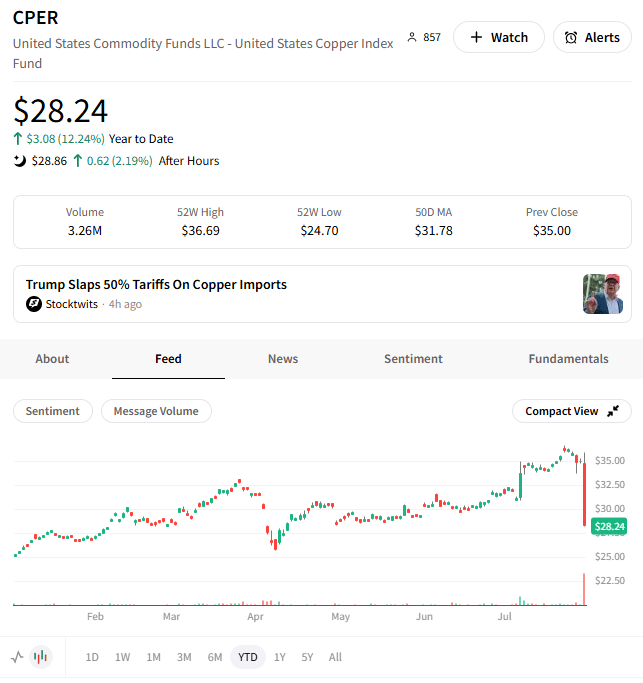Click the 52W Low value $24.70

[x=319, y=230]
